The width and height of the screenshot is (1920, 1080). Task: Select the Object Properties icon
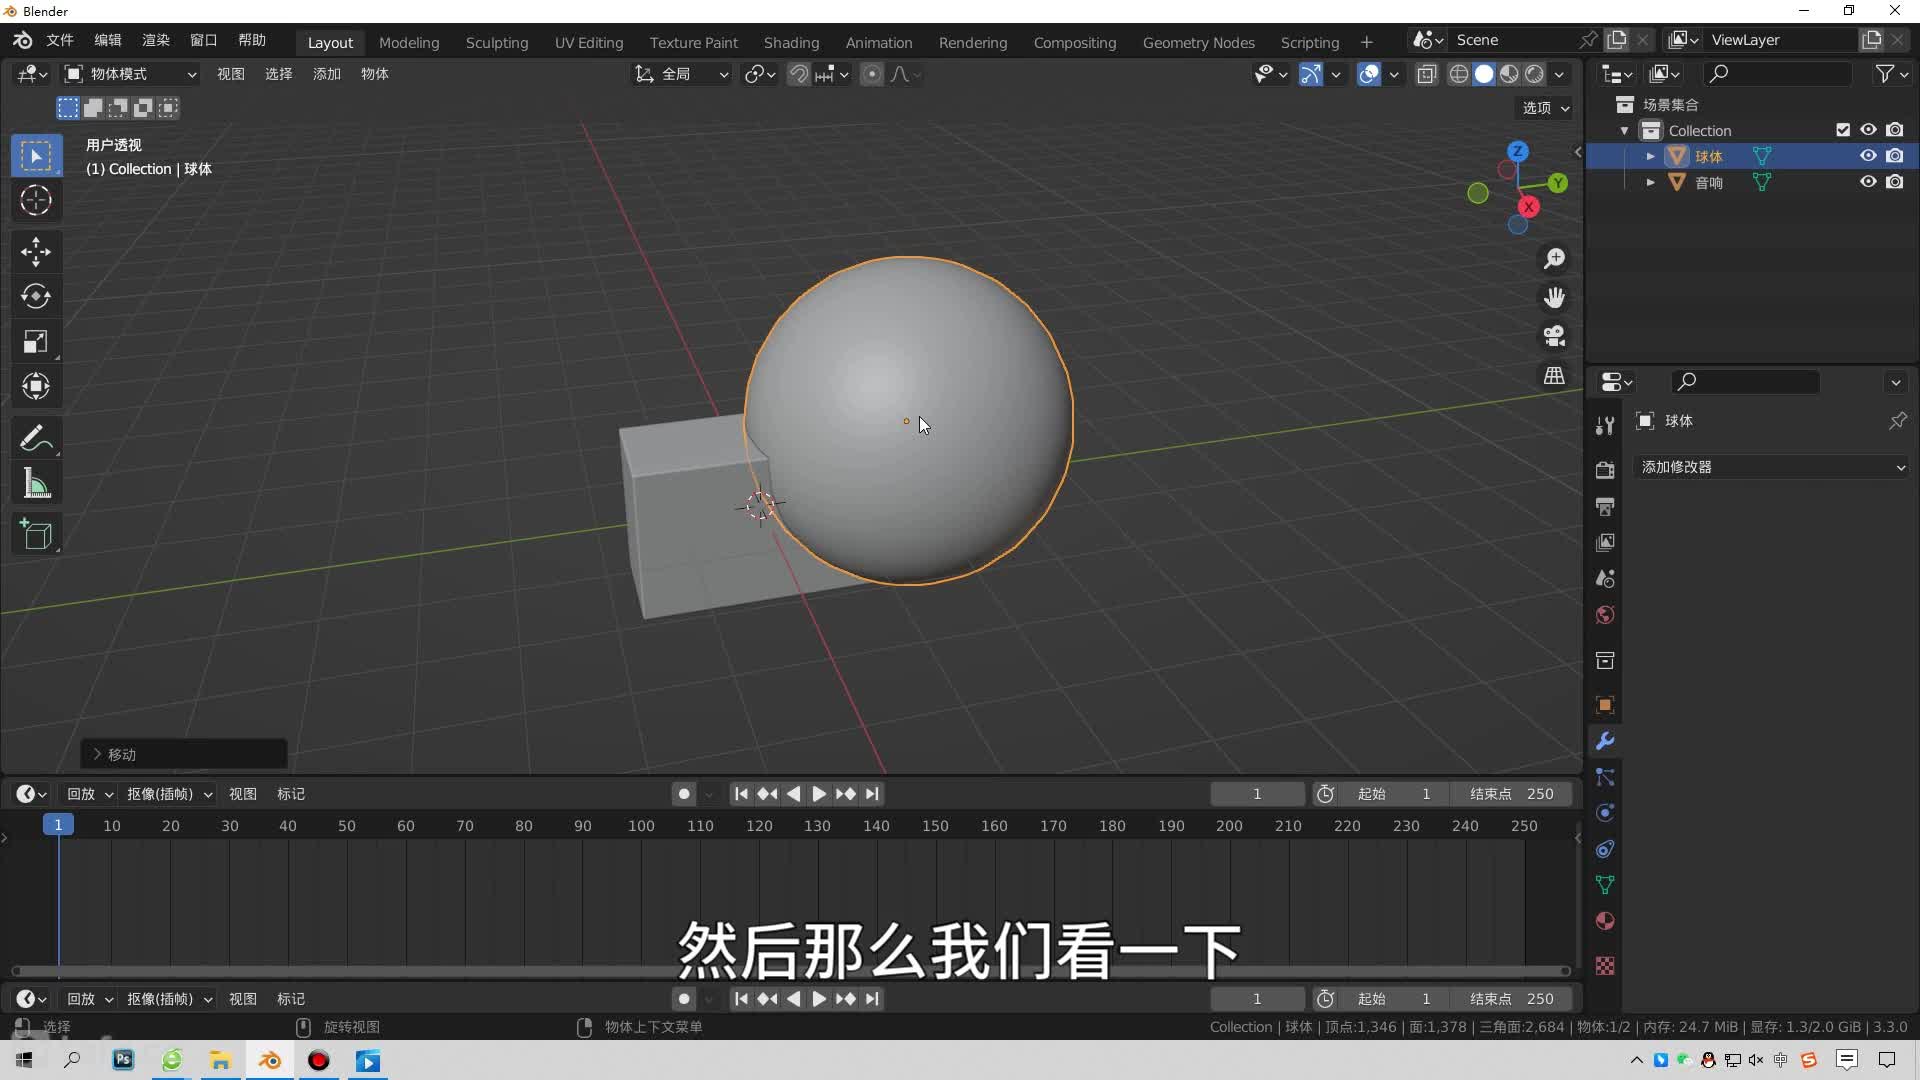point(1605,704)
